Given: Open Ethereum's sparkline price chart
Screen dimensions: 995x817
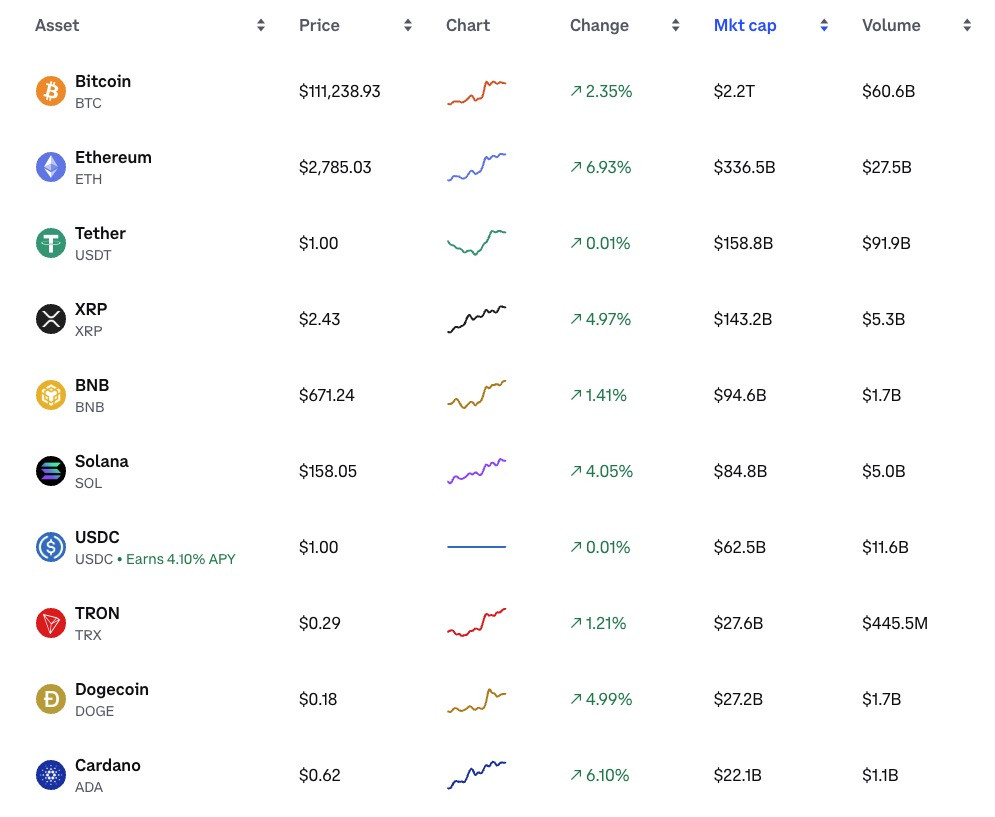Looking at the screenshot, I should point(477,168).
